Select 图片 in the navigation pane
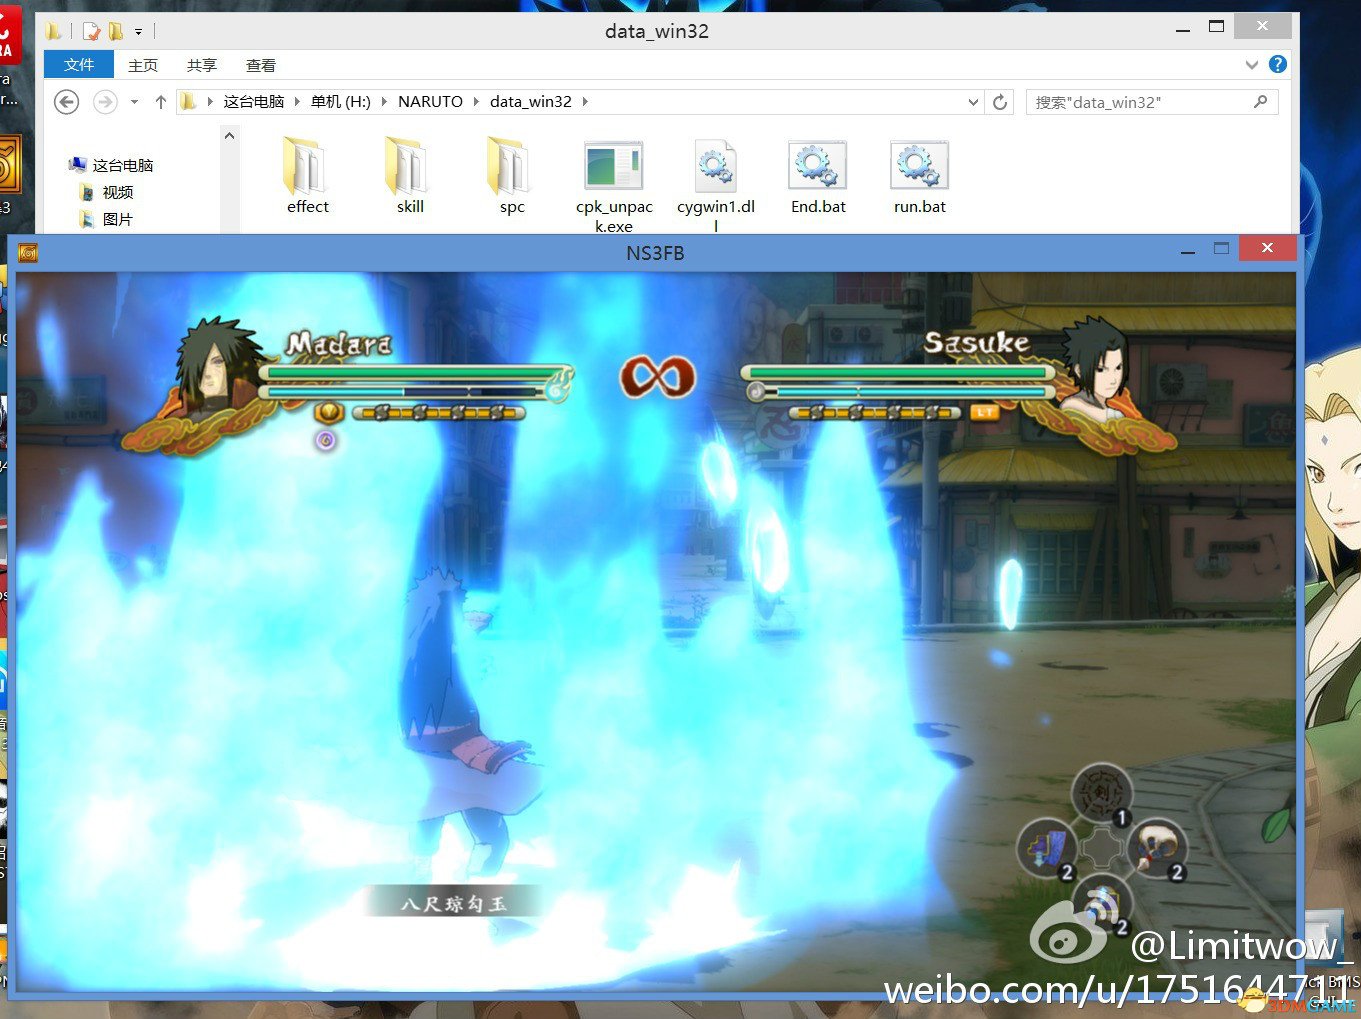This screenshot has width=1361, height=1019. tap(117, 219)
